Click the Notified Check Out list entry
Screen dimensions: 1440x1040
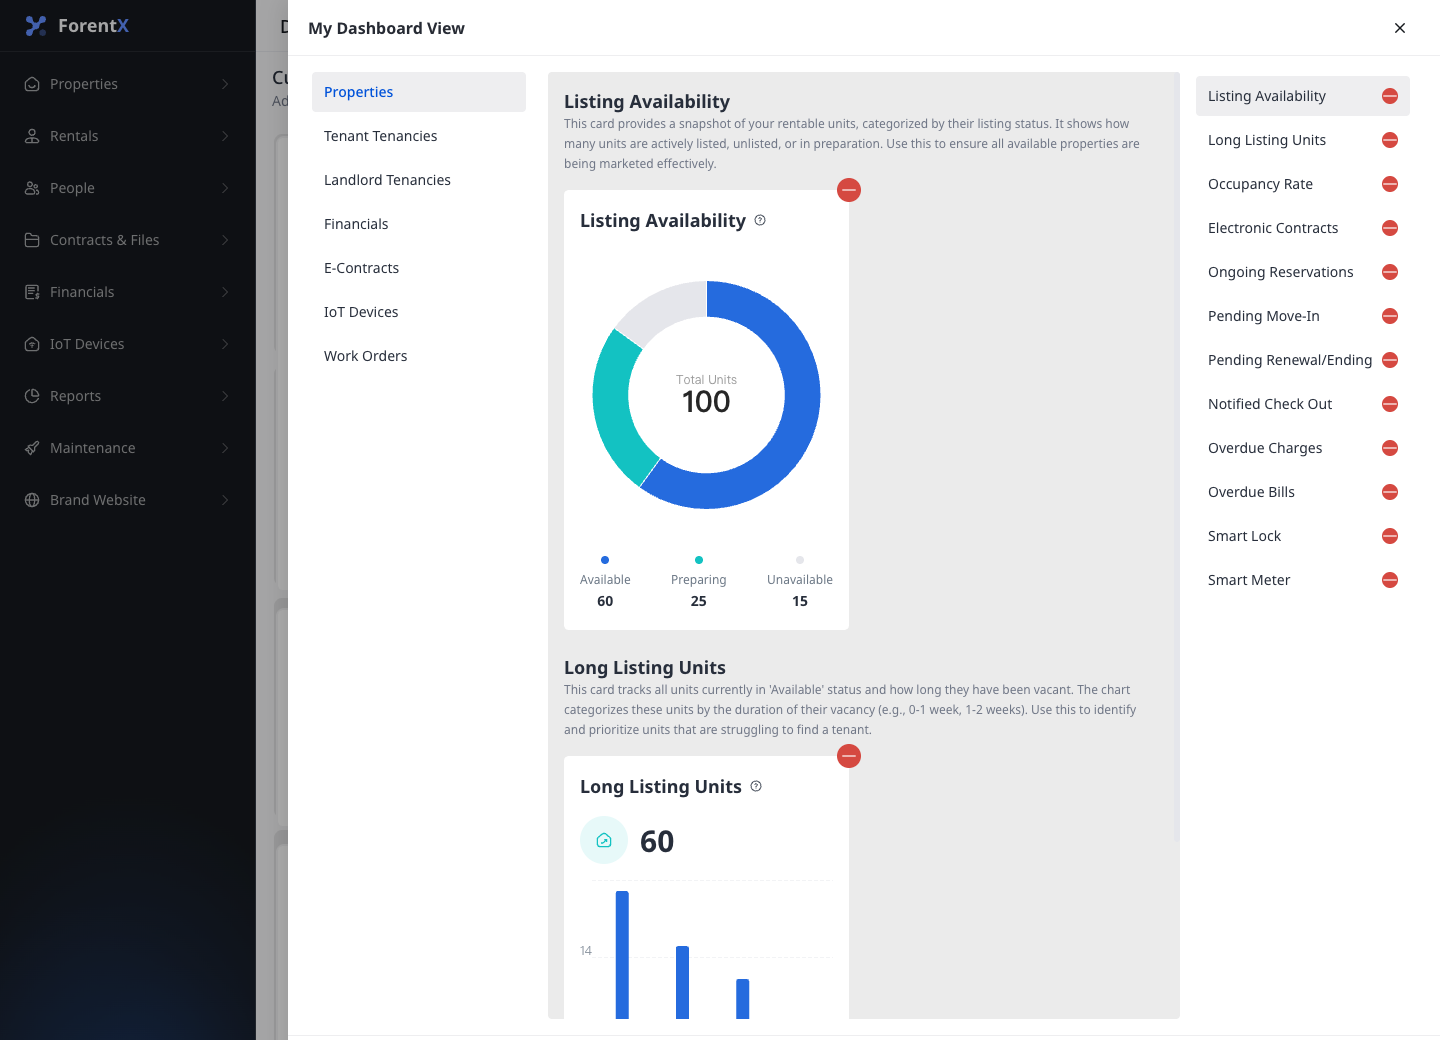(1303, 404)
